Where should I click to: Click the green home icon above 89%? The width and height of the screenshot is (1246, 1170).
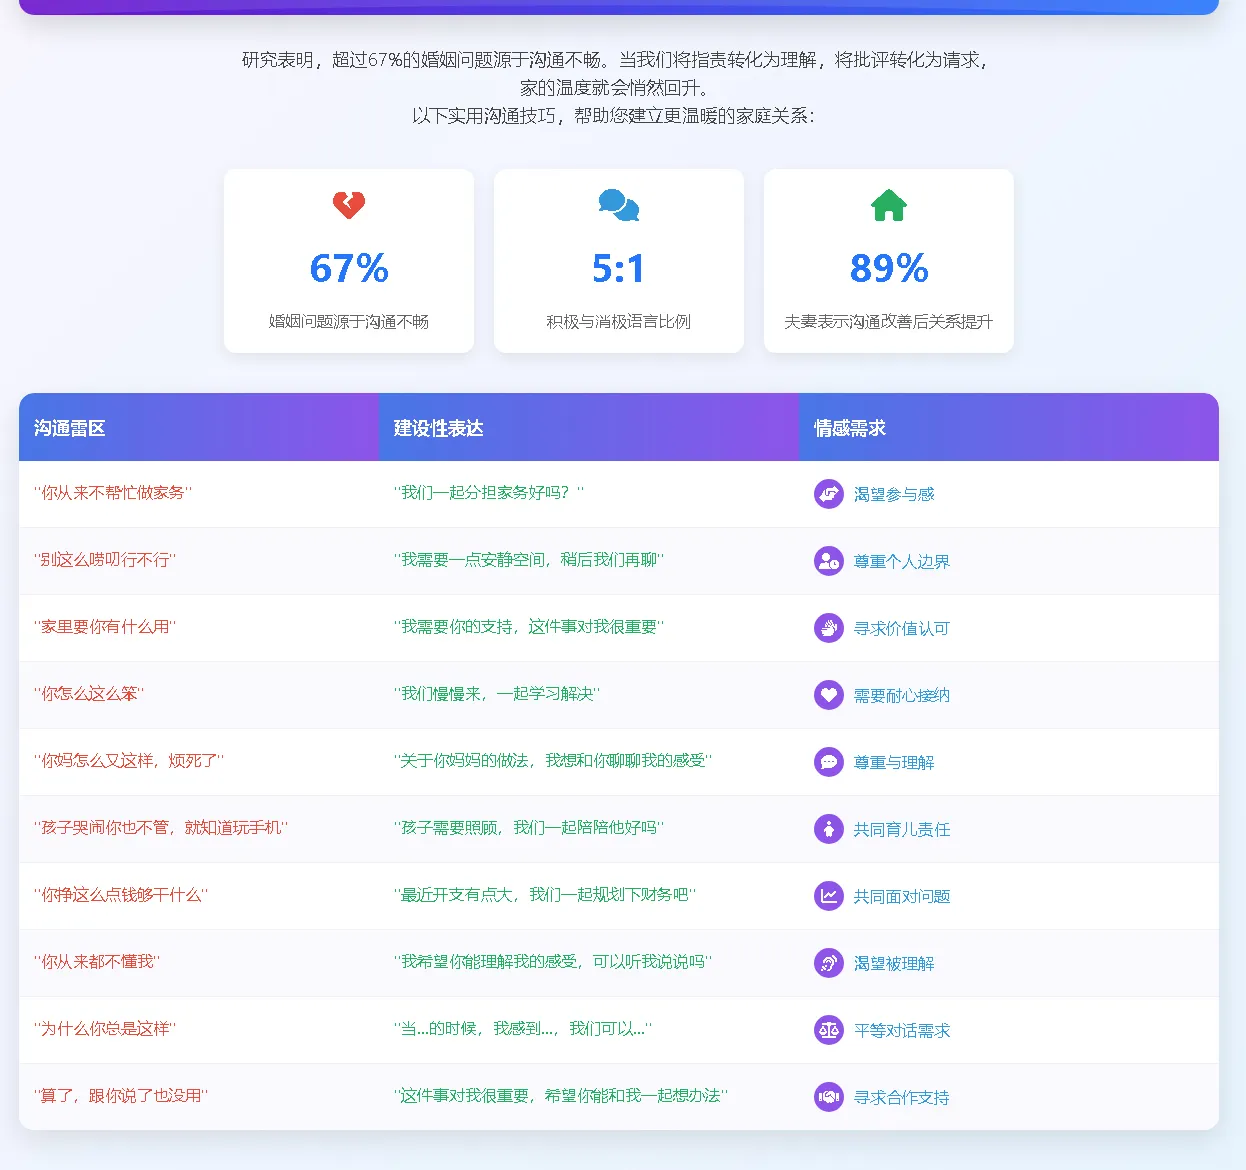[x=888, y=204]
